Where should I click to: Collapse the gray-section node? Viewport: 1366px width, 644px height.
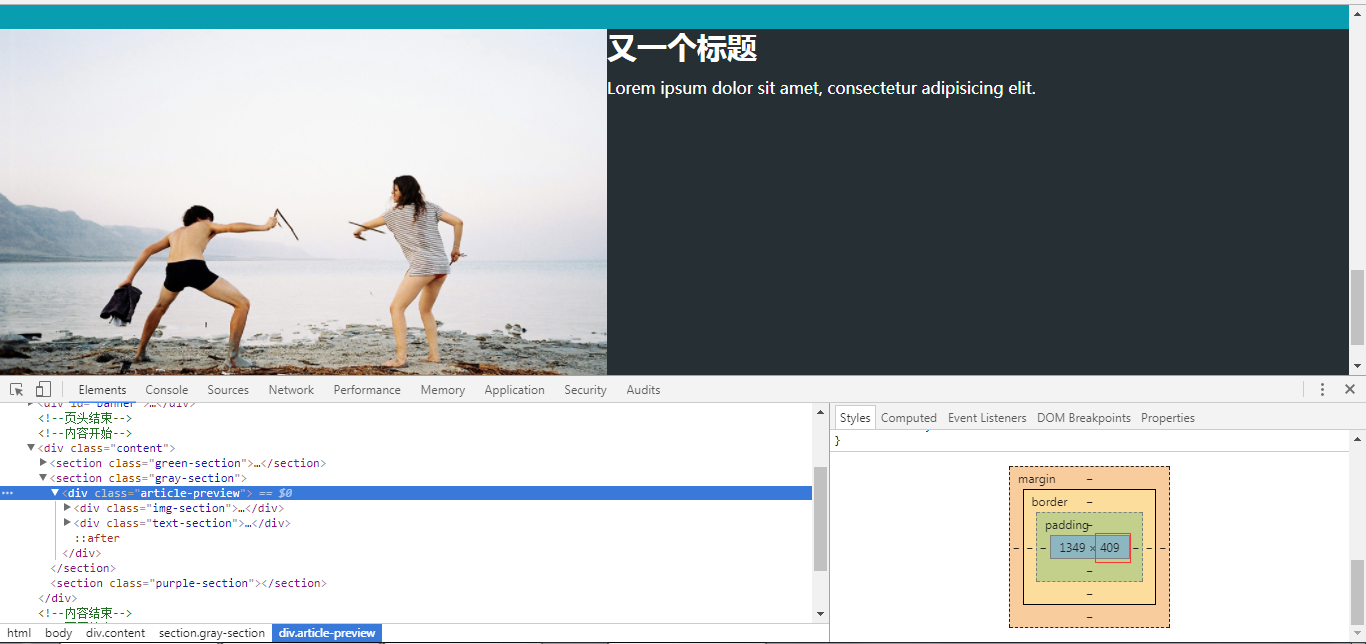[x=43, y=478]
